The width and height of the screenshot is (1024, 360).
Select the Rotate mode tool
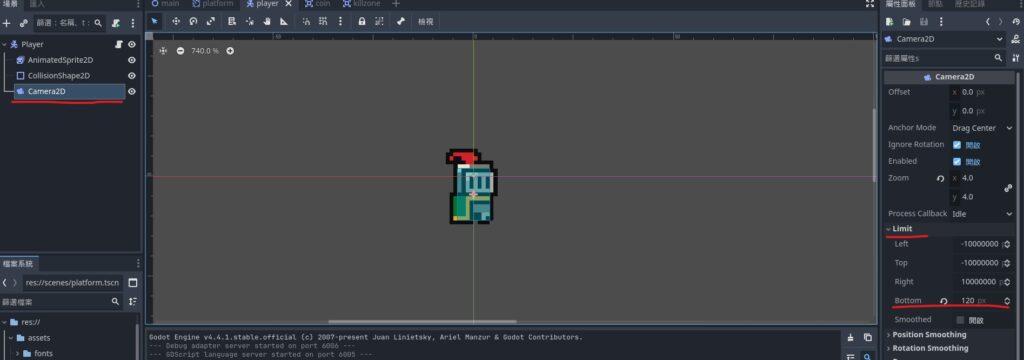[x=193, y=22]
